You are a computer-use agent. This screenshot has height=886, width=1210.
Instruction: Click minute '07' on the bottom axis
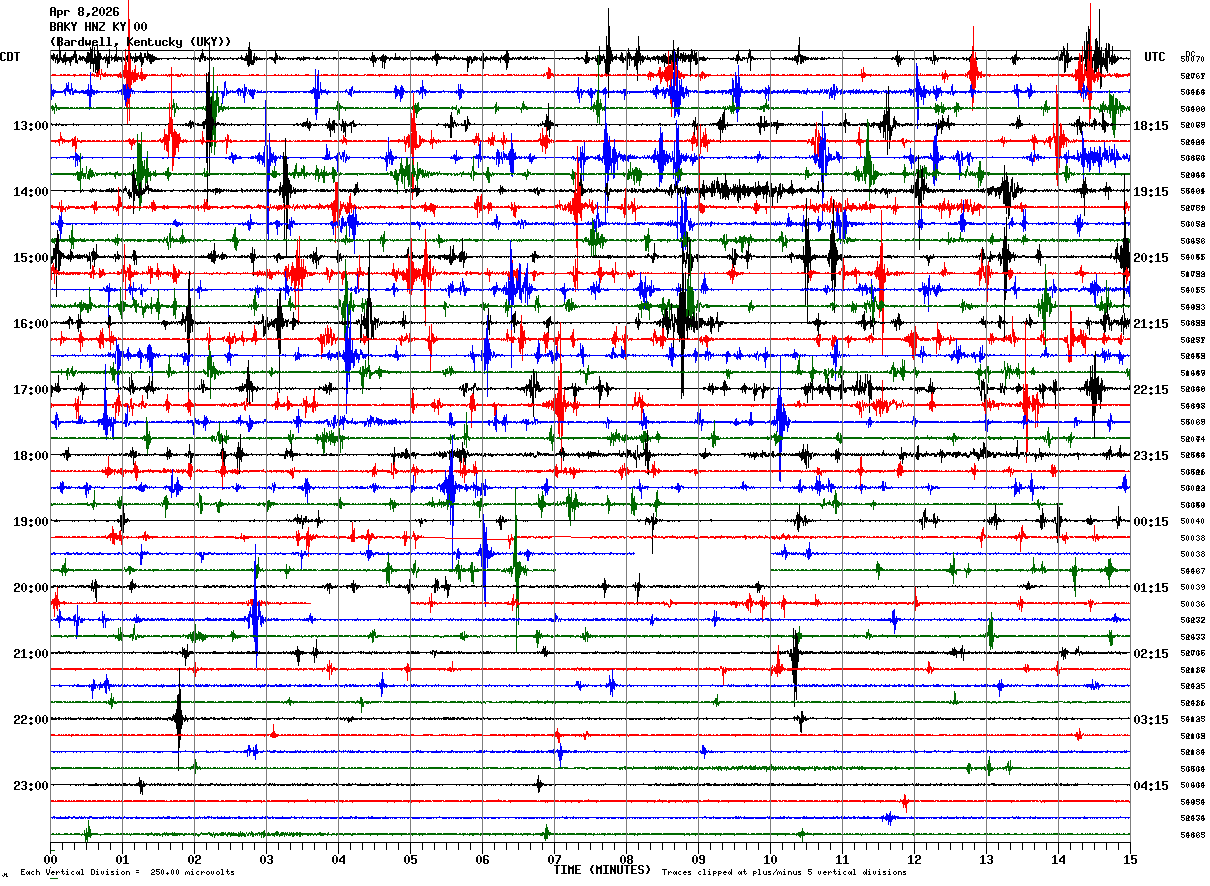(x=554, y=859)
